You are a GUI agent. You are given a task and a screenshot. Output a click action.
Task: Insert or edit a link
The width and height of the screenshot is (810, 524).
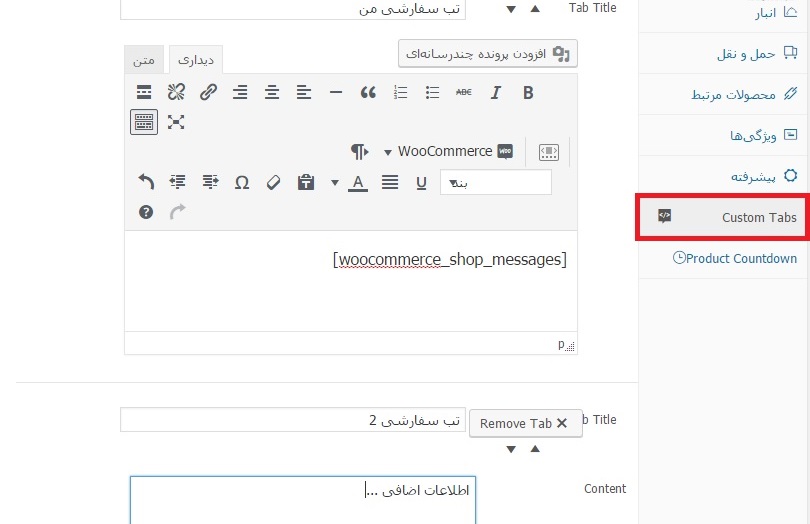[x=208, y=93]
